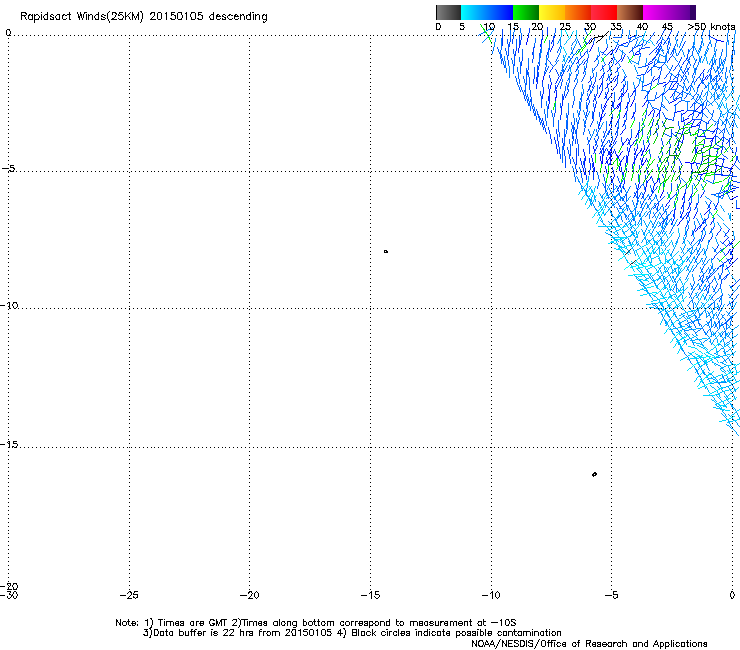This screenshot has height=650, width=740.
Task: Select the orange 25-30 knots color swatch
Action: point(578,12)
